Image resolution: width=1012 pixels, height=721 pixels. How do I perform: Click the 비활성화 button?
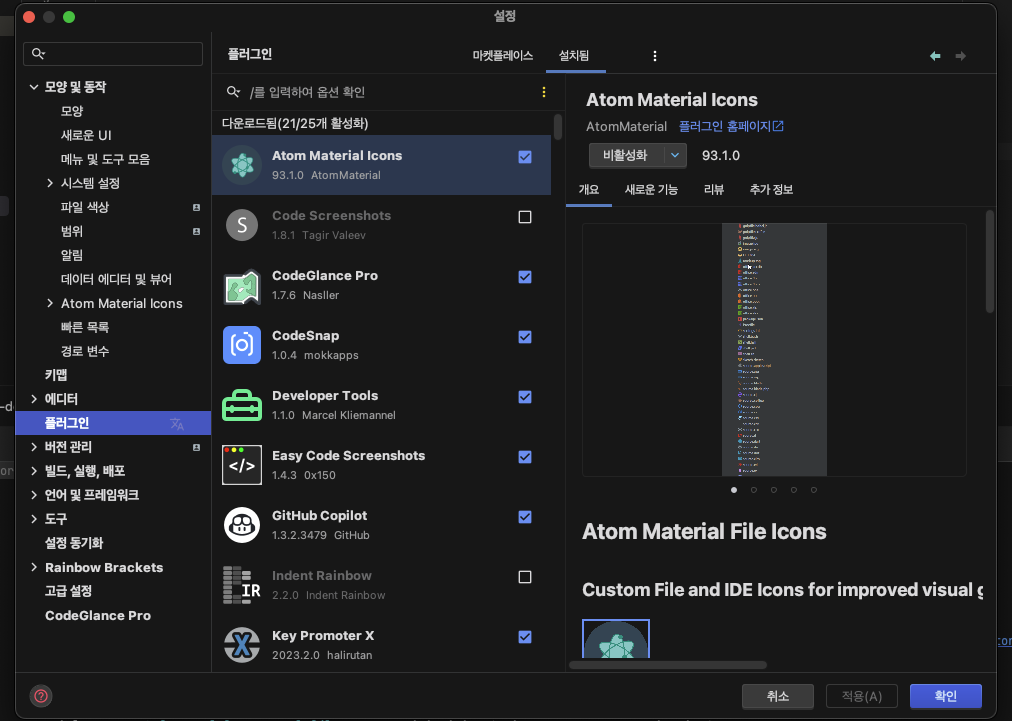(626, 156)
